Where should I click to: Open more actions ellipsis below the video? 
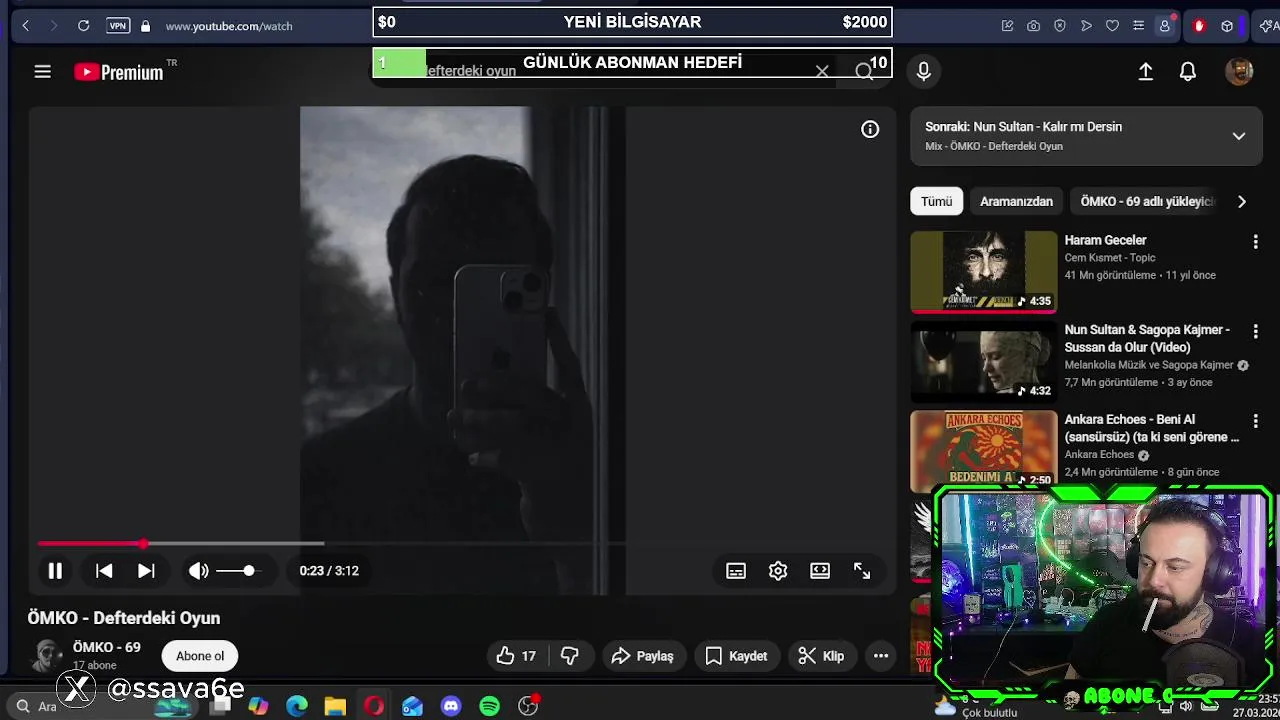pyautogui.click(x=881, y=656)
